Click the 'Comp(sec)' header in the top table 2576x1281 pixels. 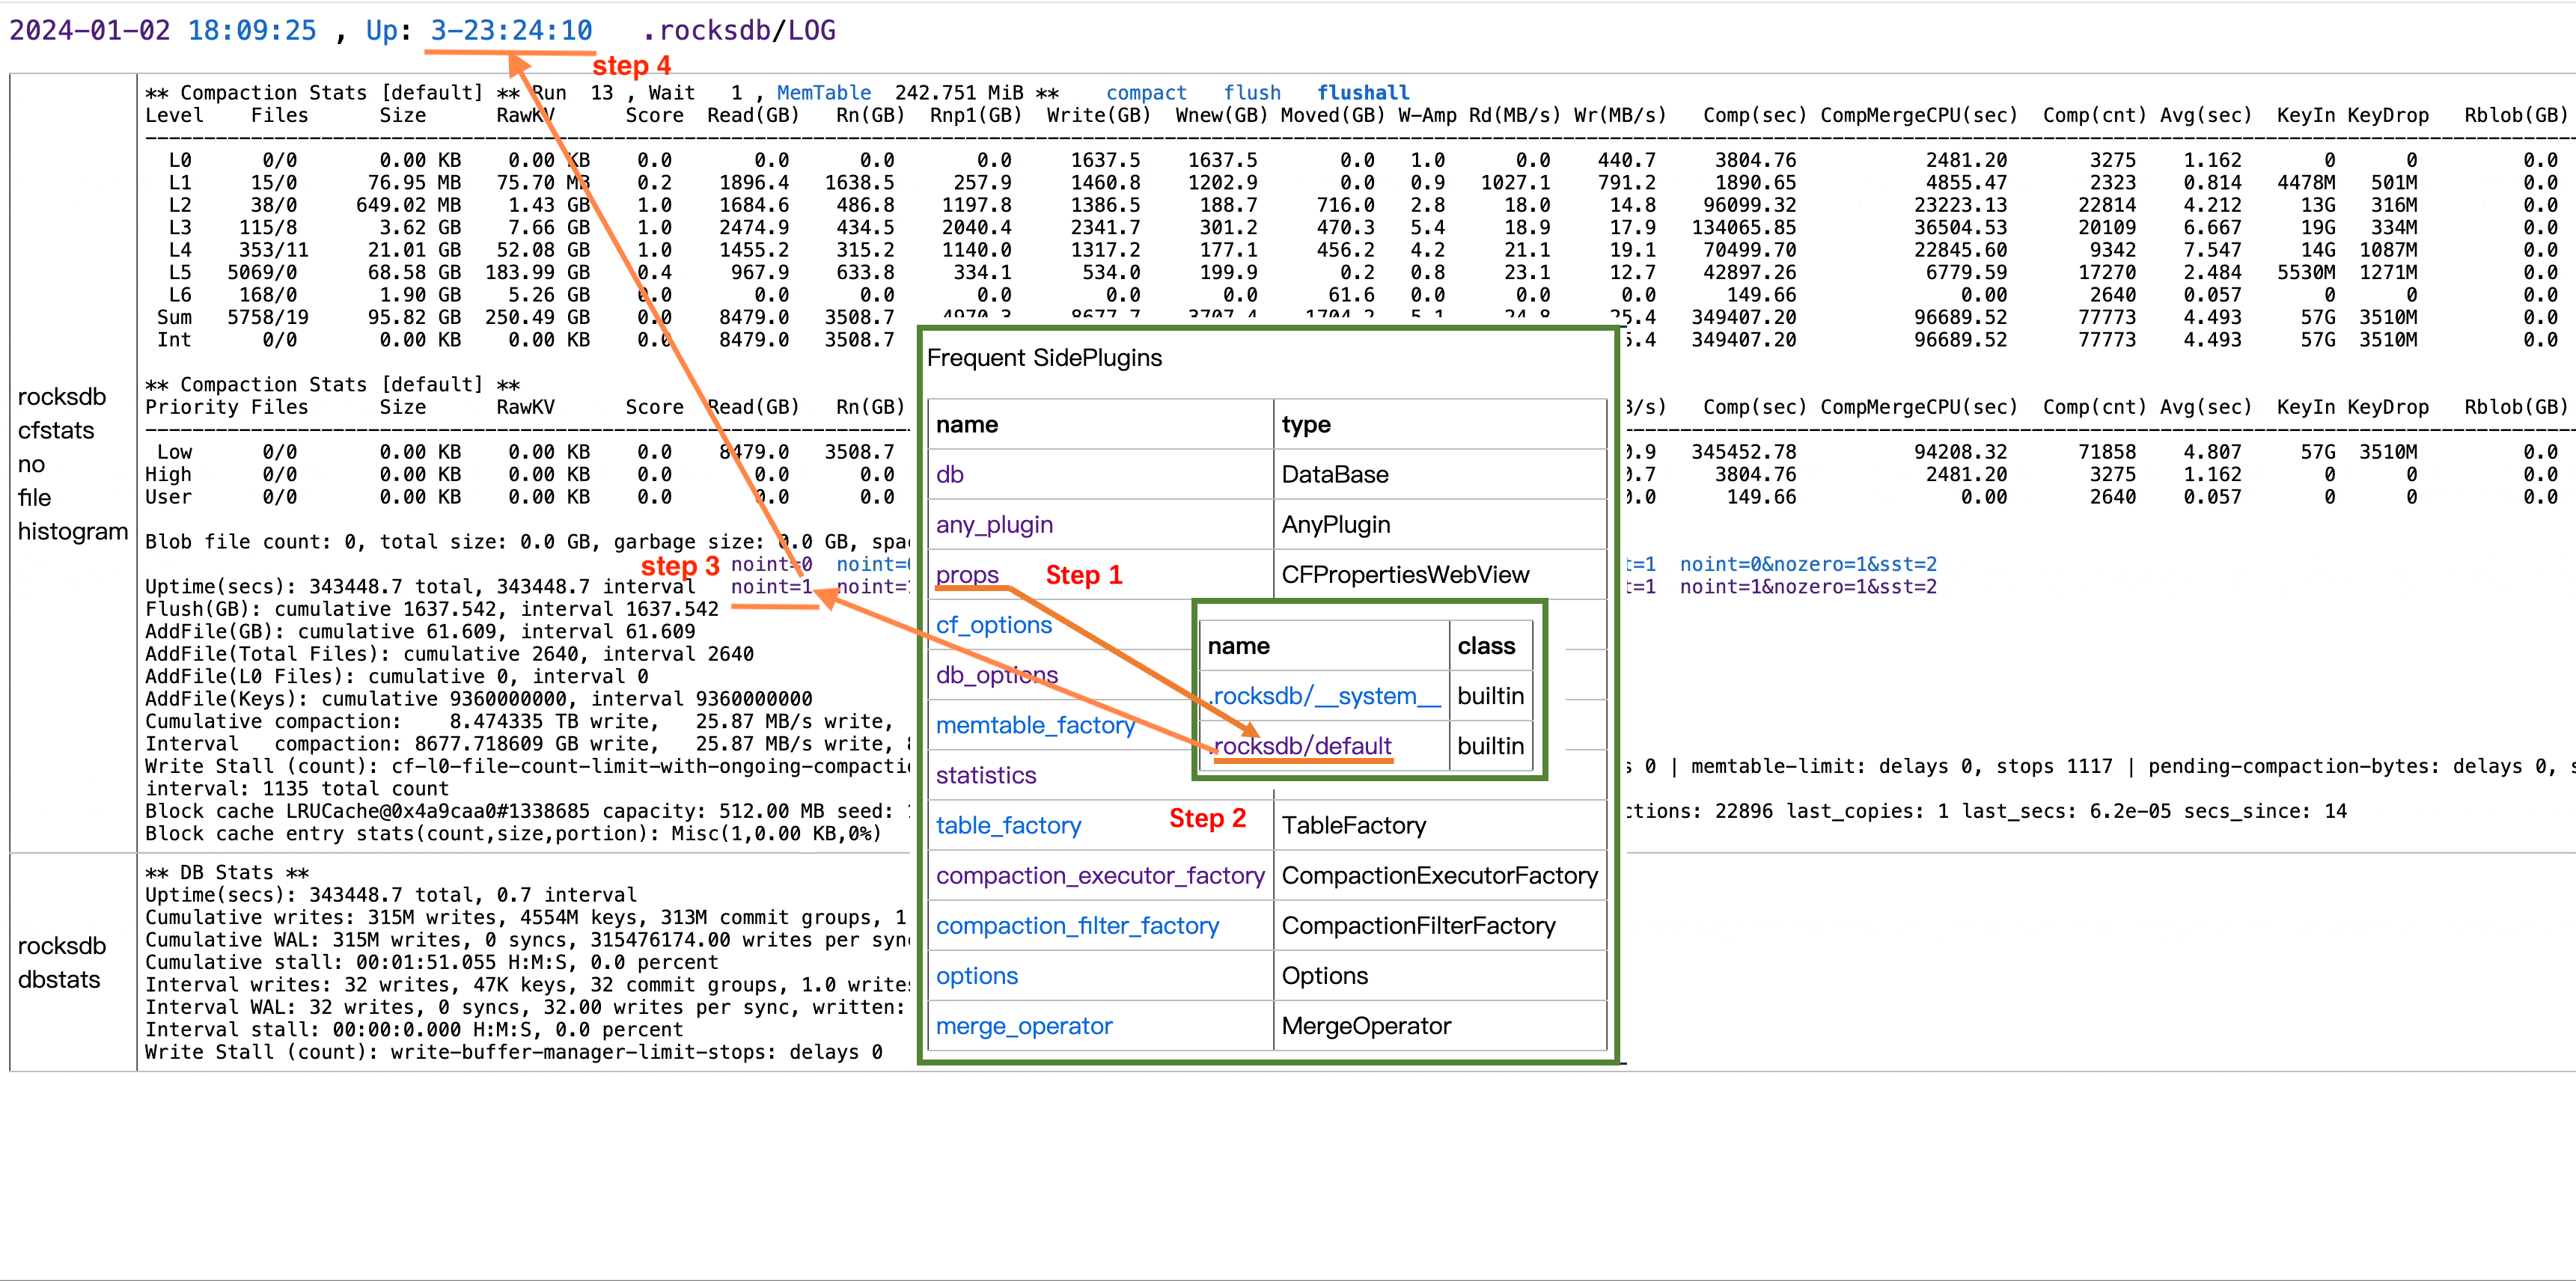click(1755, 115)
